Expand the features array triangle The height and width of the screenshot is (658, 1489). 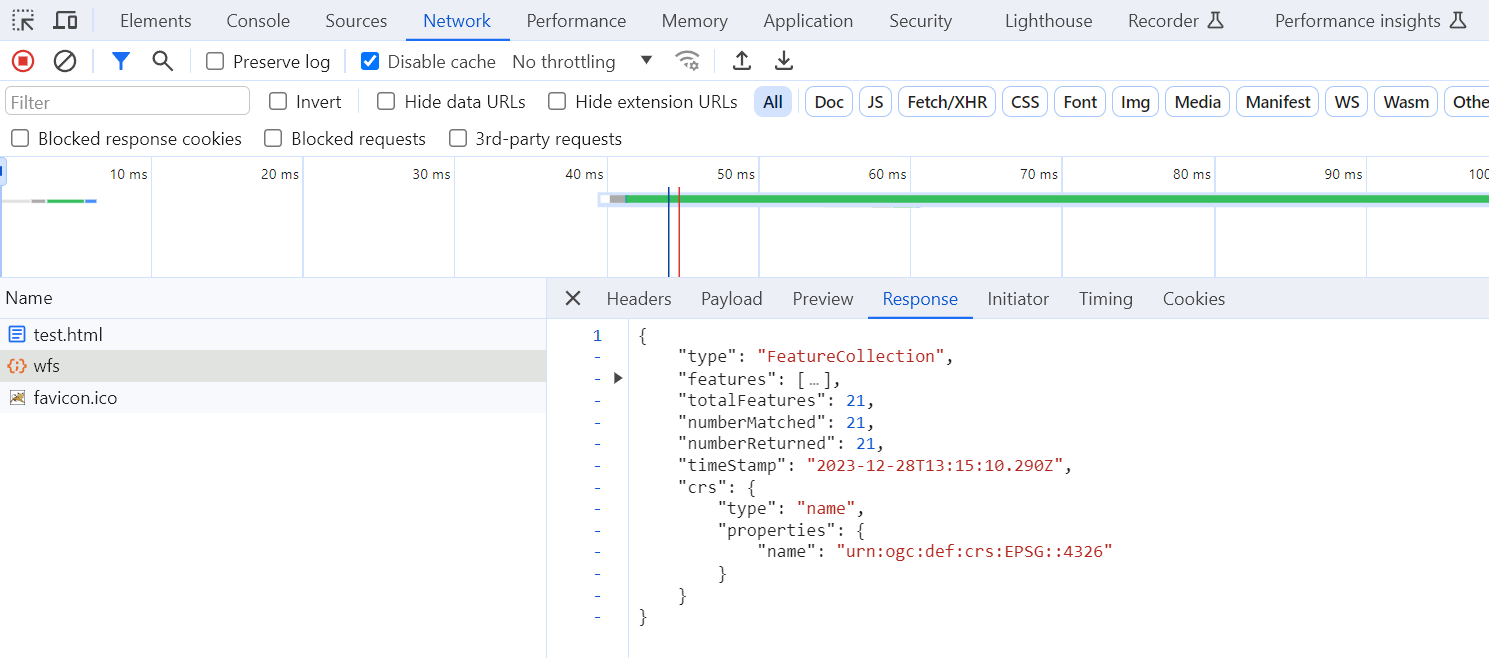618,378
